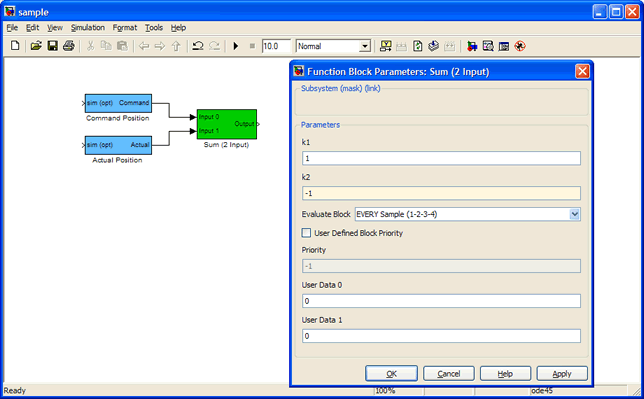Image resolution: width=644 pixels, height=399 pixels.
Task: Open a file with the folder icon
Action: point(36,46)
